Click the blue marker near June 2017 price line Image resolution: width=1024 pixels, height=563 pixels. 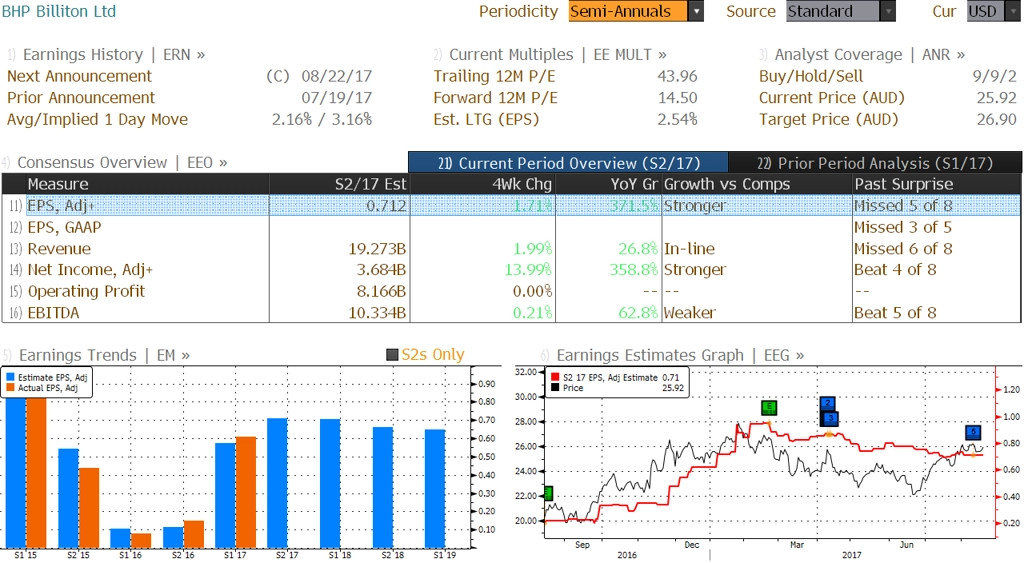(973, 432)
